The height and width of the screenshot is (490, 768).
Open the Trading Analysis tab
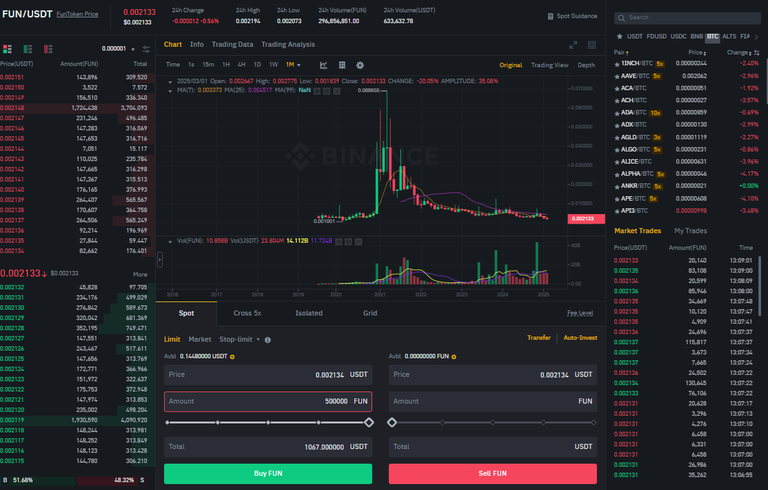pos(288,45)
